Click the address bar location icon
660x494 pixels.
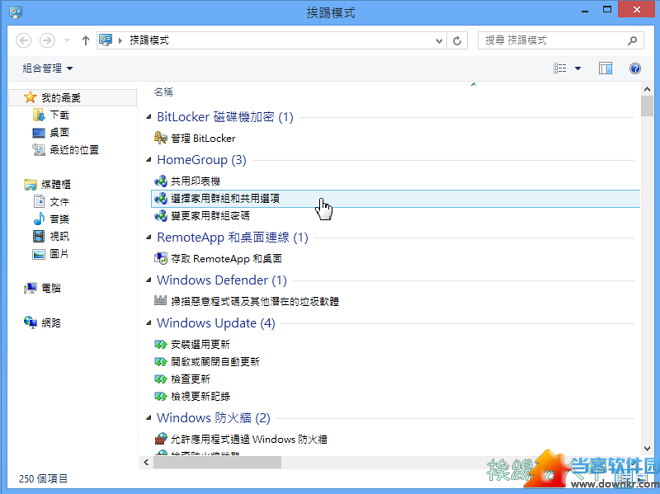[105, 40]
